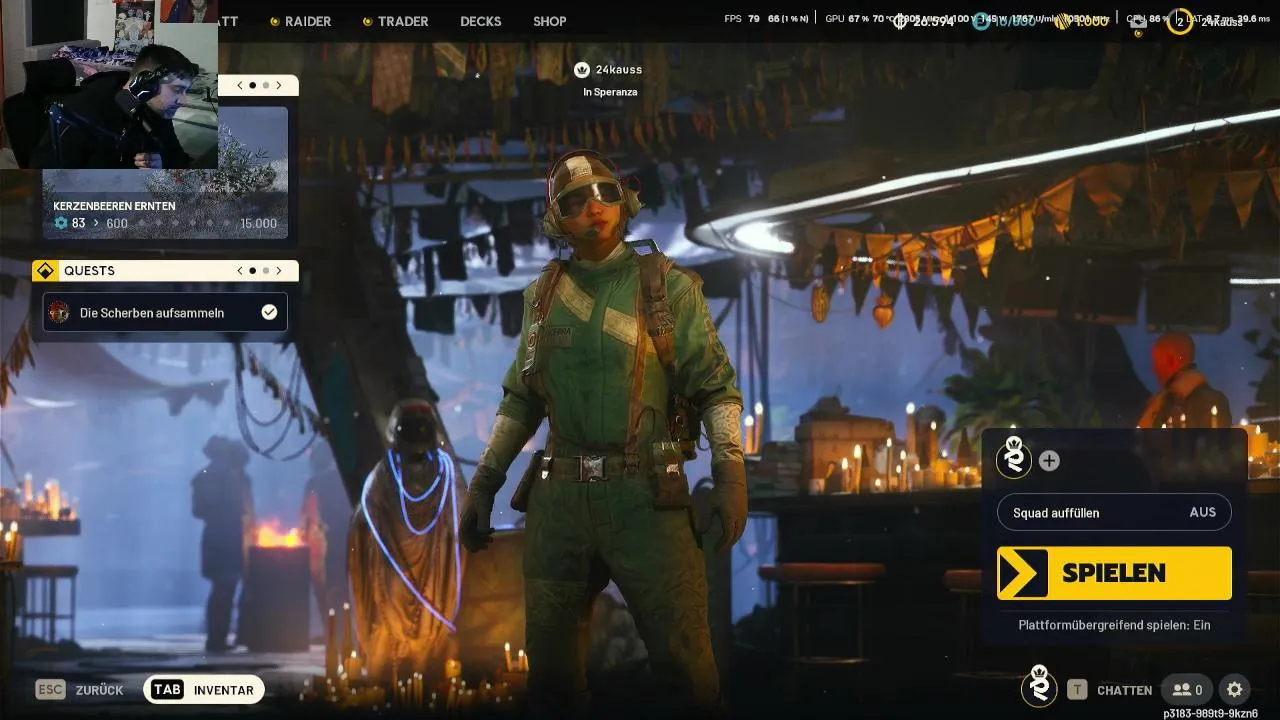Click the yellow striped currency icon
Viewport: 1280px width, 720px height.
[1063, 20]
